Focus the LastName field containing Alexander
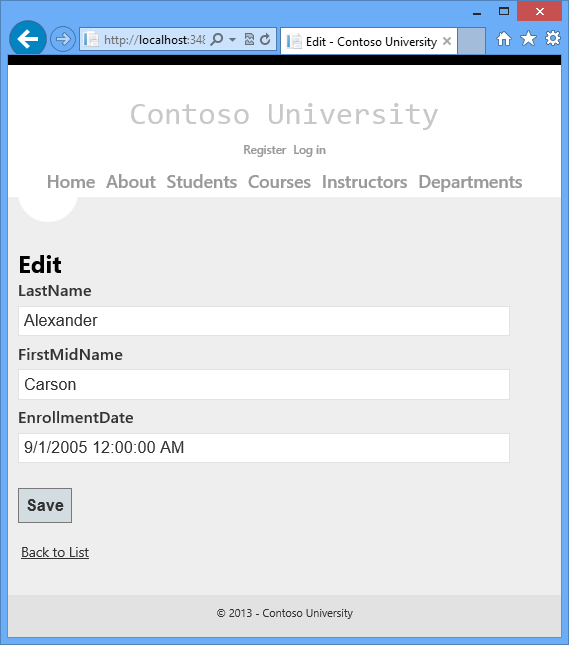The height and width of the screenshot is (645, 569). [264, 321]
